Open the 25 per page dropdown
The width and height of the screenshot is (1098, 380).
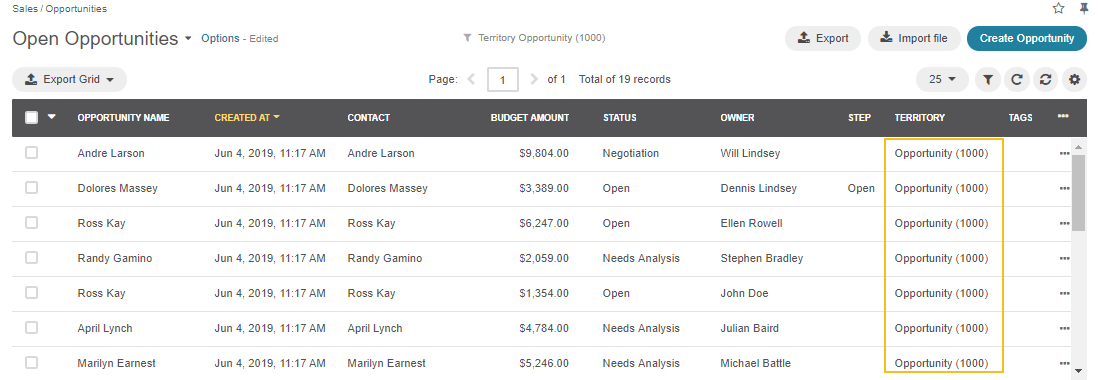(x=943, y=80)
